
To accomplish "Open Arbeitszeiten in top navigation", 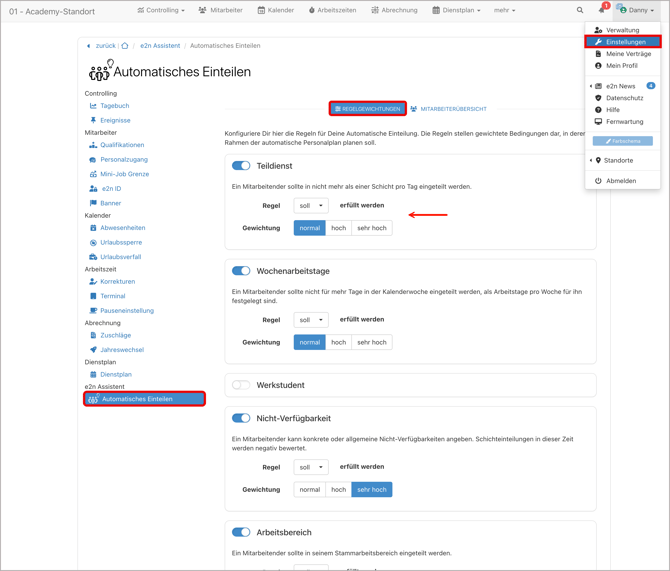I will 332,10.
